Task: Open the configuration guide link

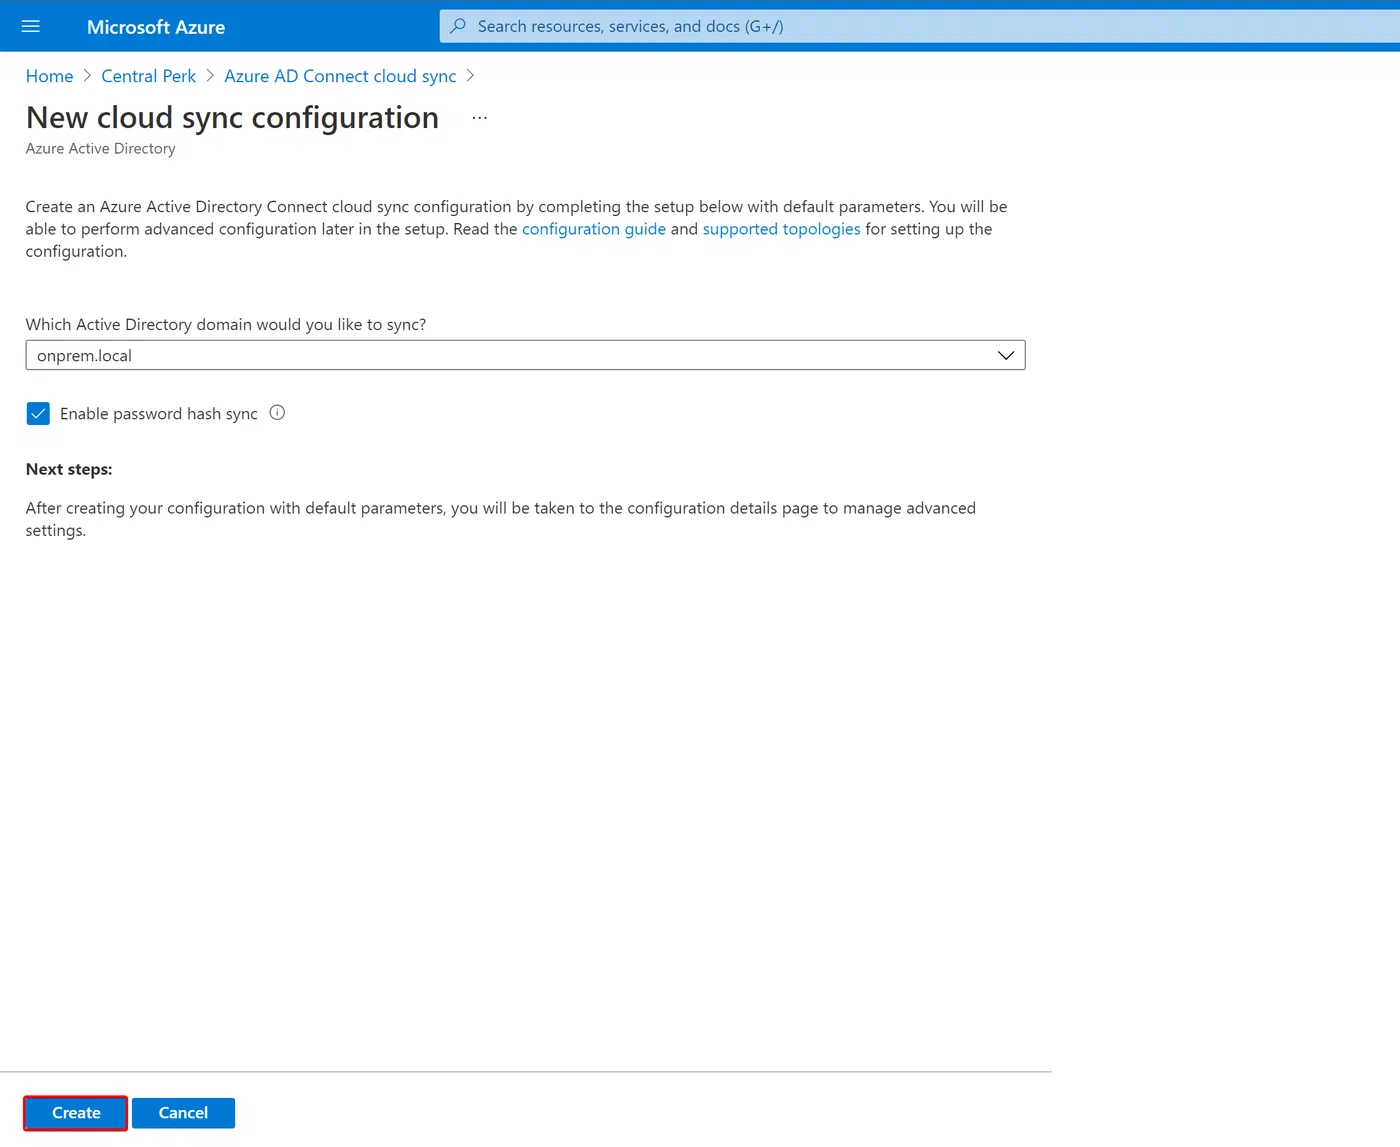Action: pyautogui.click(x=594, y=229)
